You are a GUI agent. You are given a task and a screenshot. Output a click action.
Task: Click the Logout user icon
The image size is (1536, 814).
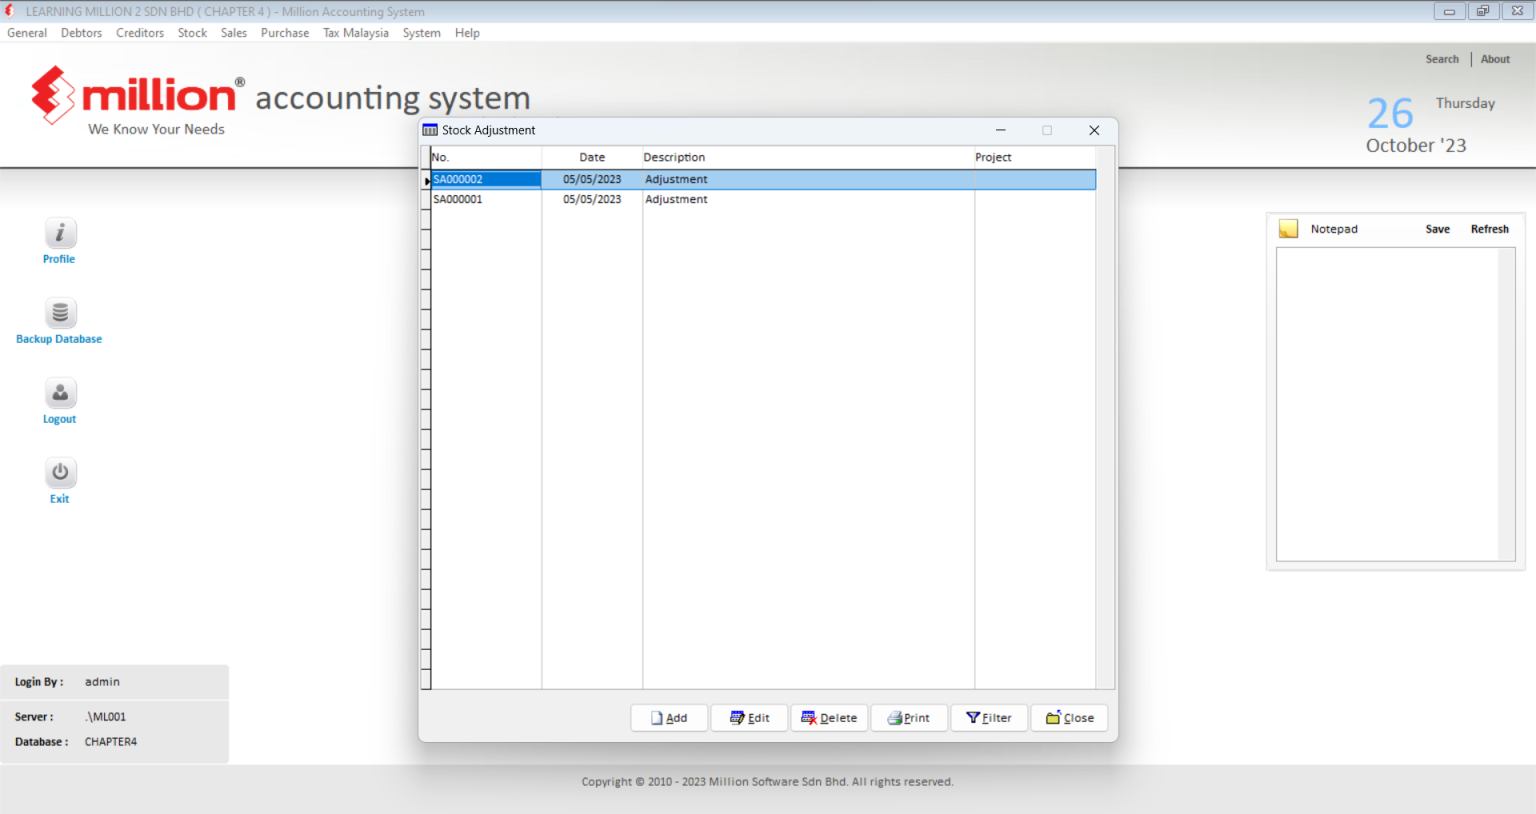[60, 393]
